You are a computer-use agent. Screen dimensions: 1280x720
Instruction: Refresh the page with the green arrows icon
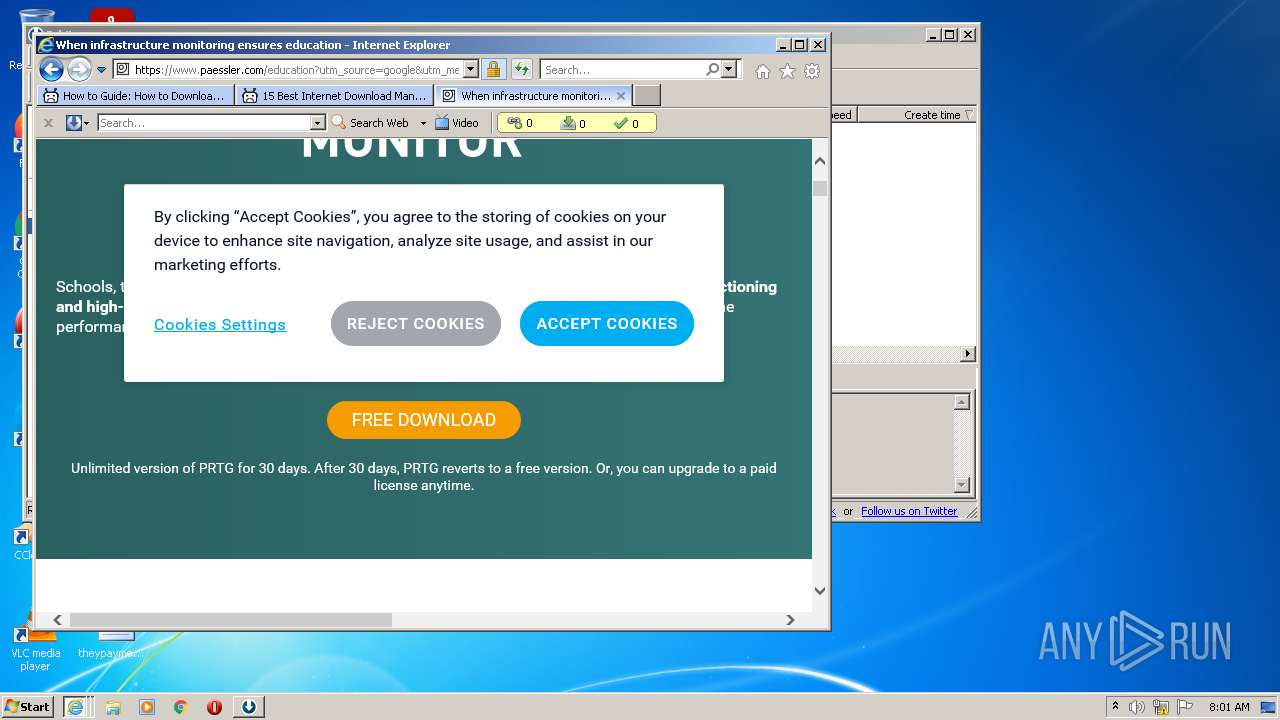[x=522, y=70]
